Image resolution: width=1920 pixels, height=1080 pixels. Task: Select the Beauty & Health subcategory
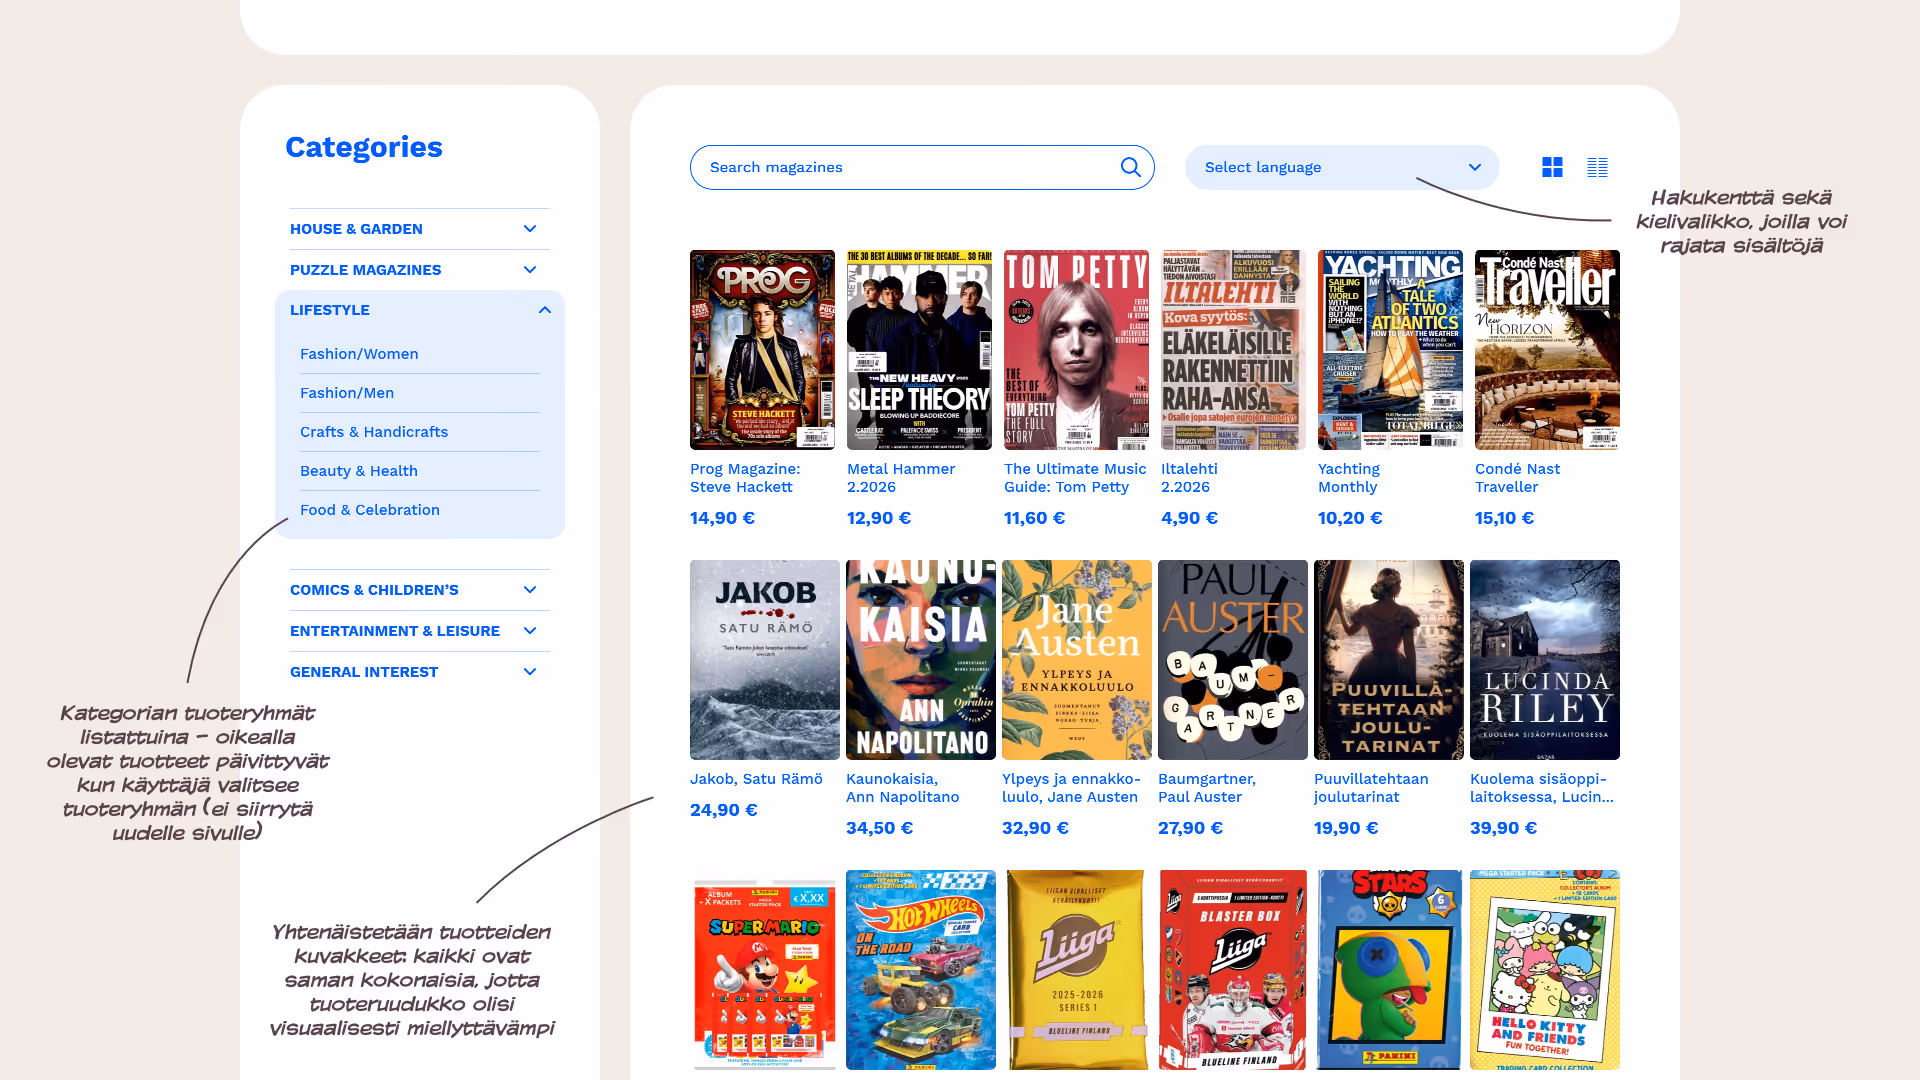tap(359, 471)
